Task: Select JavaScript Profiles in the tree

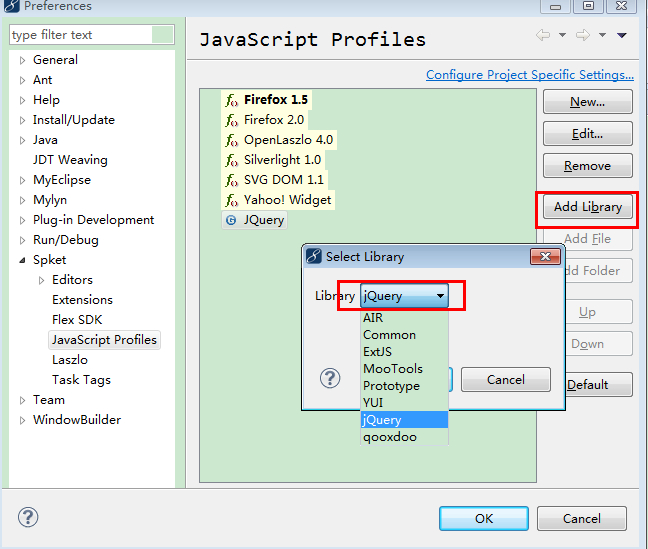Action: [x=104, y=340]
